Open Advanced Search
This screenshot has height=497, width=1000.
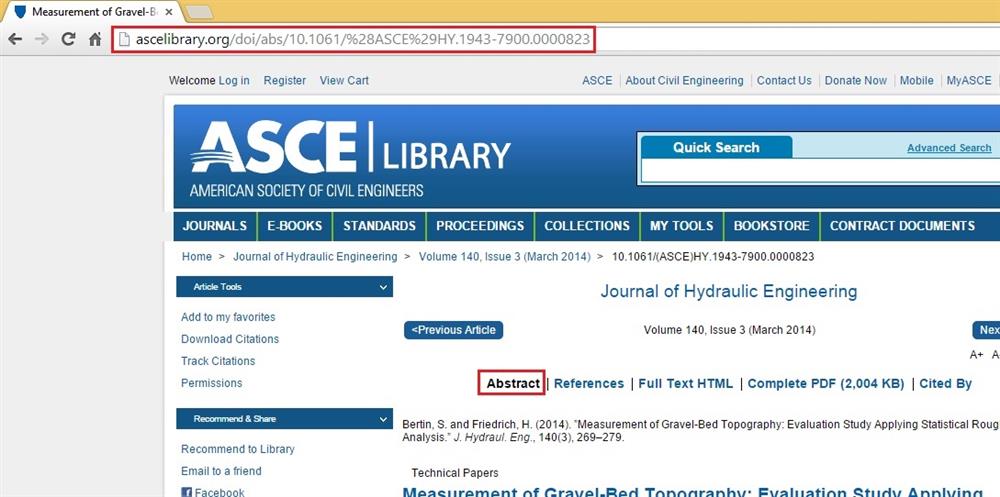[949, 148]
